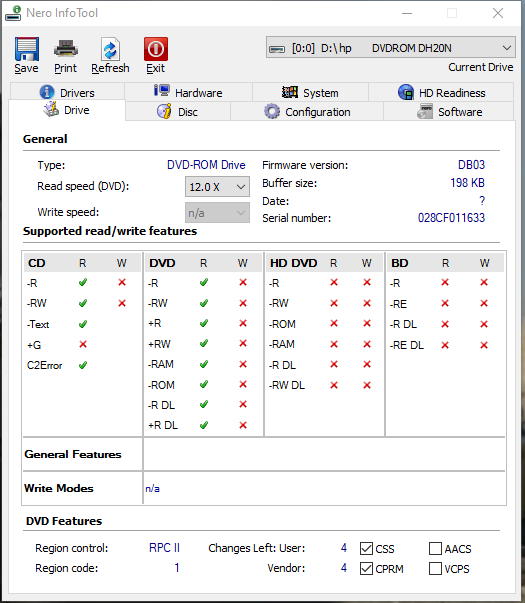Close the Nero InfoTool window

point(498,13)
